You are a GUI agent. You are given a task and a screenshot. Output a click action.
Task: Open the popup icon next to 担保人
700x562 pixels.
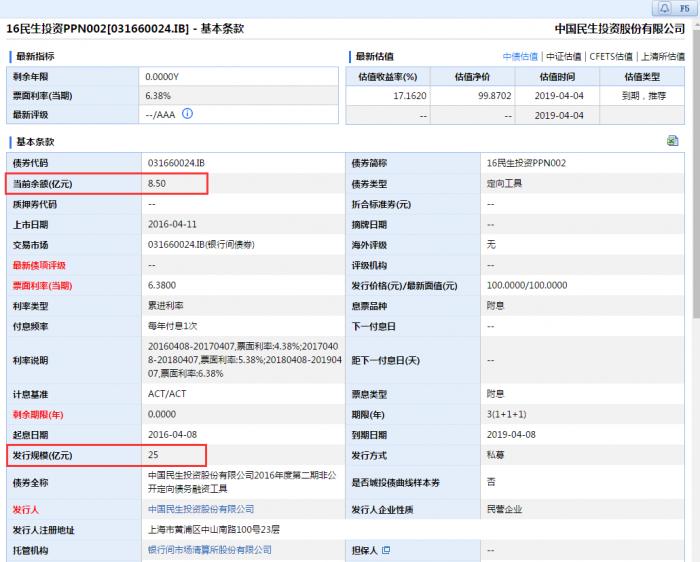[x=386, y=550]
